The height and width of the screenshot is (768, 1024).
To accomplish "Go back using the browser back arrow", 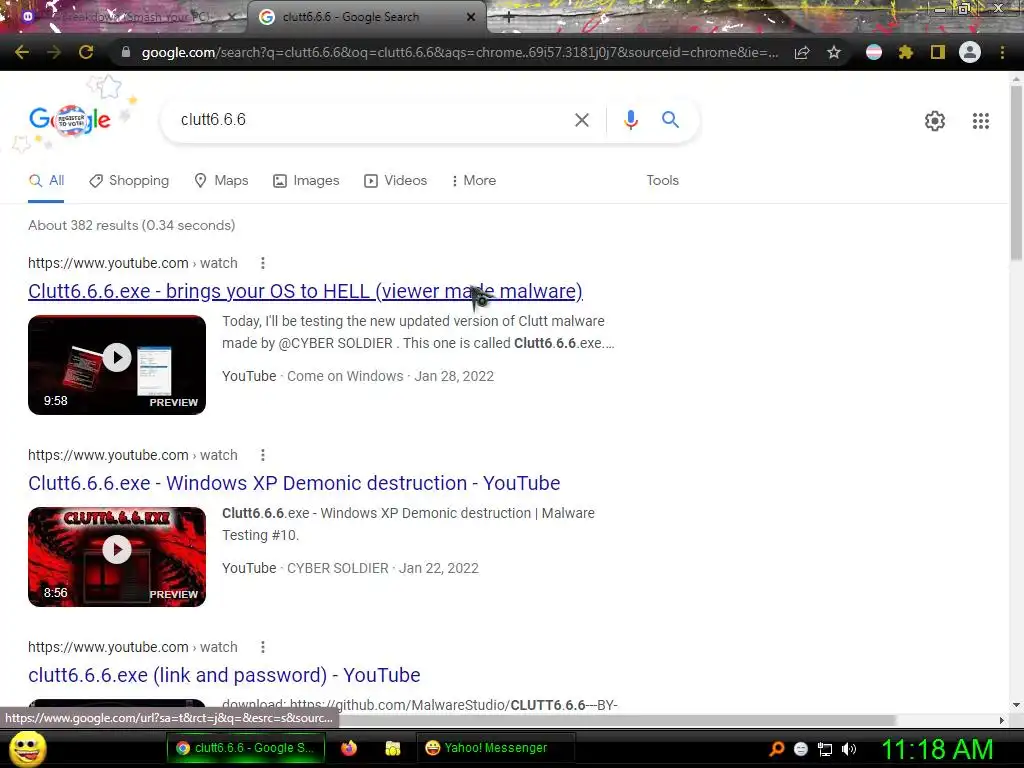I will (22, 52).
